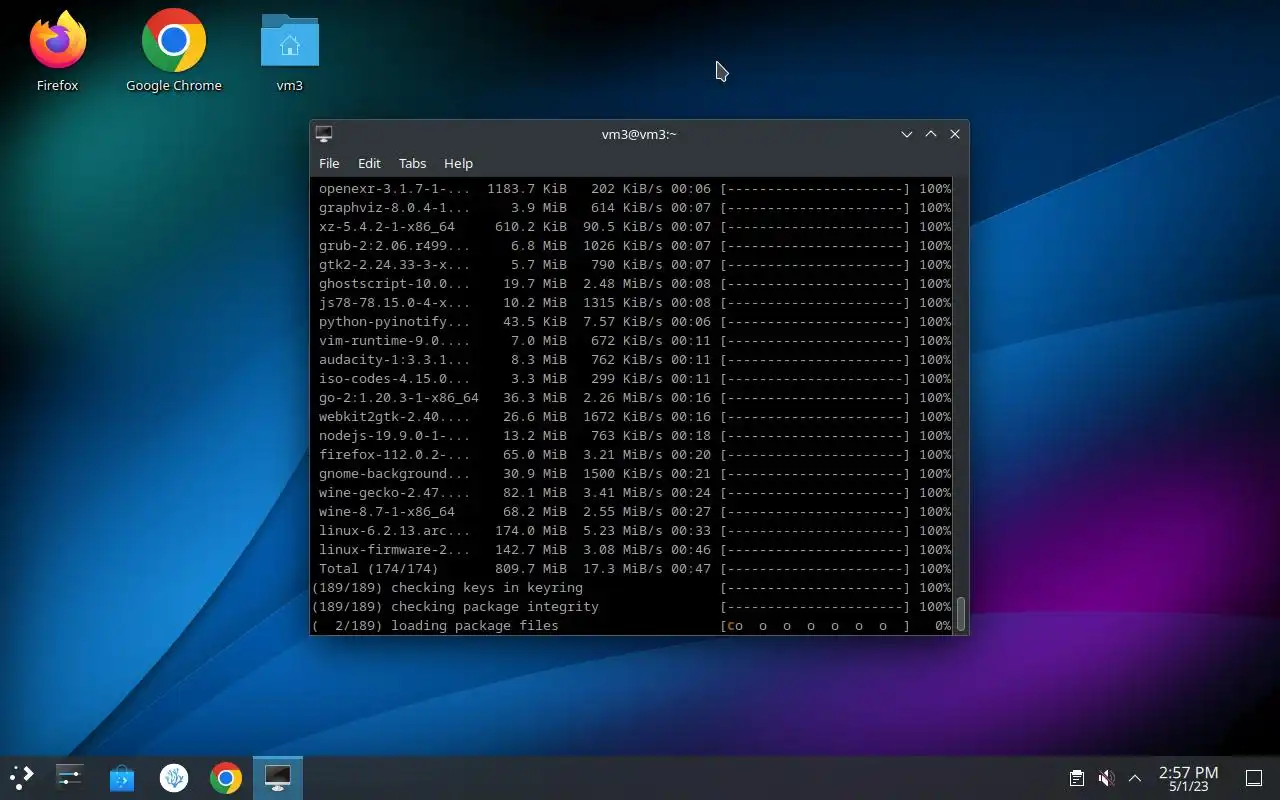1280x800 pixels.
Task: Click the 'go-2:1.20.3-1-x86_64' line
Action: click(634, 398)
